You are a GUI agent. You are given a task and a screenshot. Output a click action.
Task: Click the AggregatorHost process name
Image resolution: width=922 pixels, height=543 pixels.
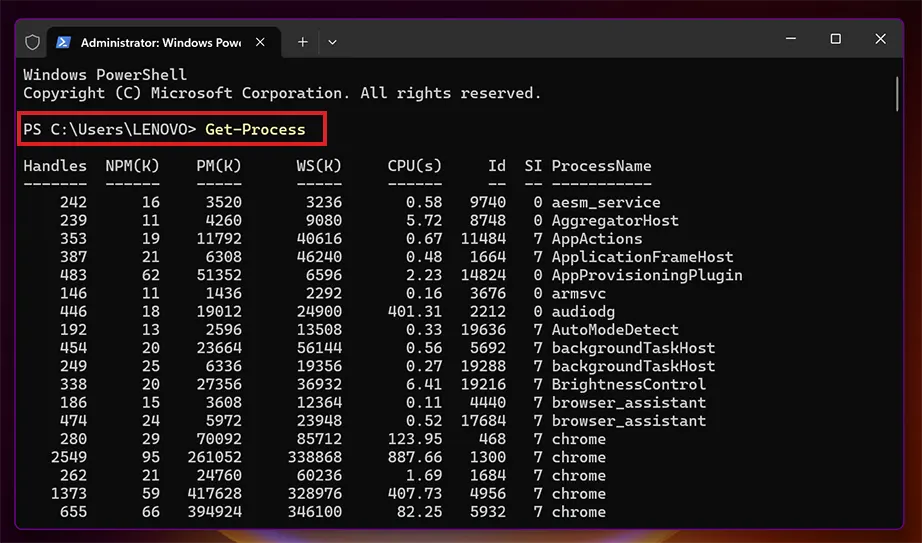pos(615,221)
